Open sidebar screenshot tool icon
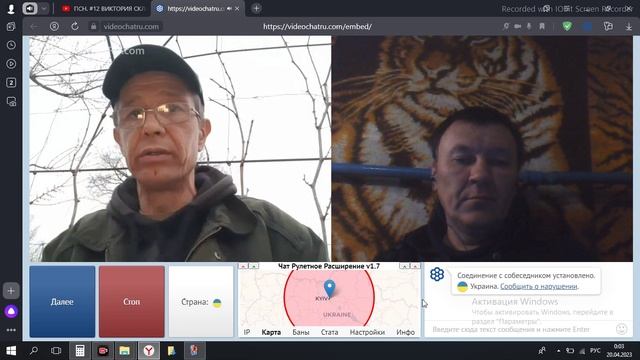Image resolution: width=640 pixels, height=360 pixels. click(11, 101)
